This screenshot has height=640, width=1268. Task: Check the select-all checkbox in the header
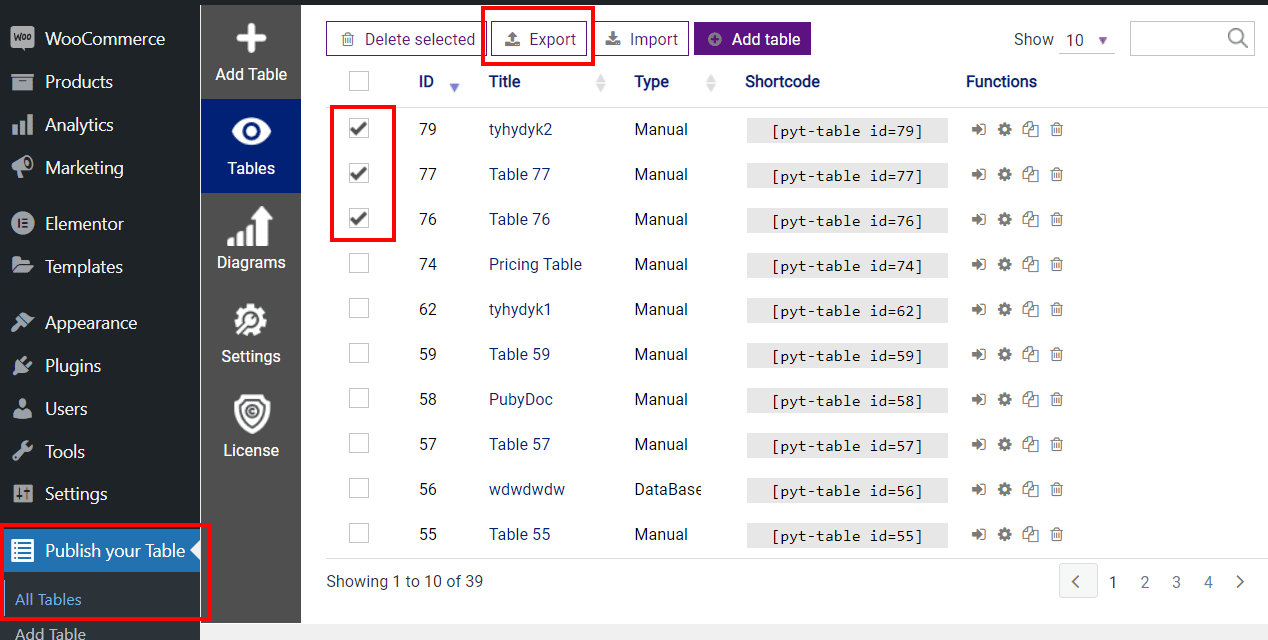pos(359,81)
